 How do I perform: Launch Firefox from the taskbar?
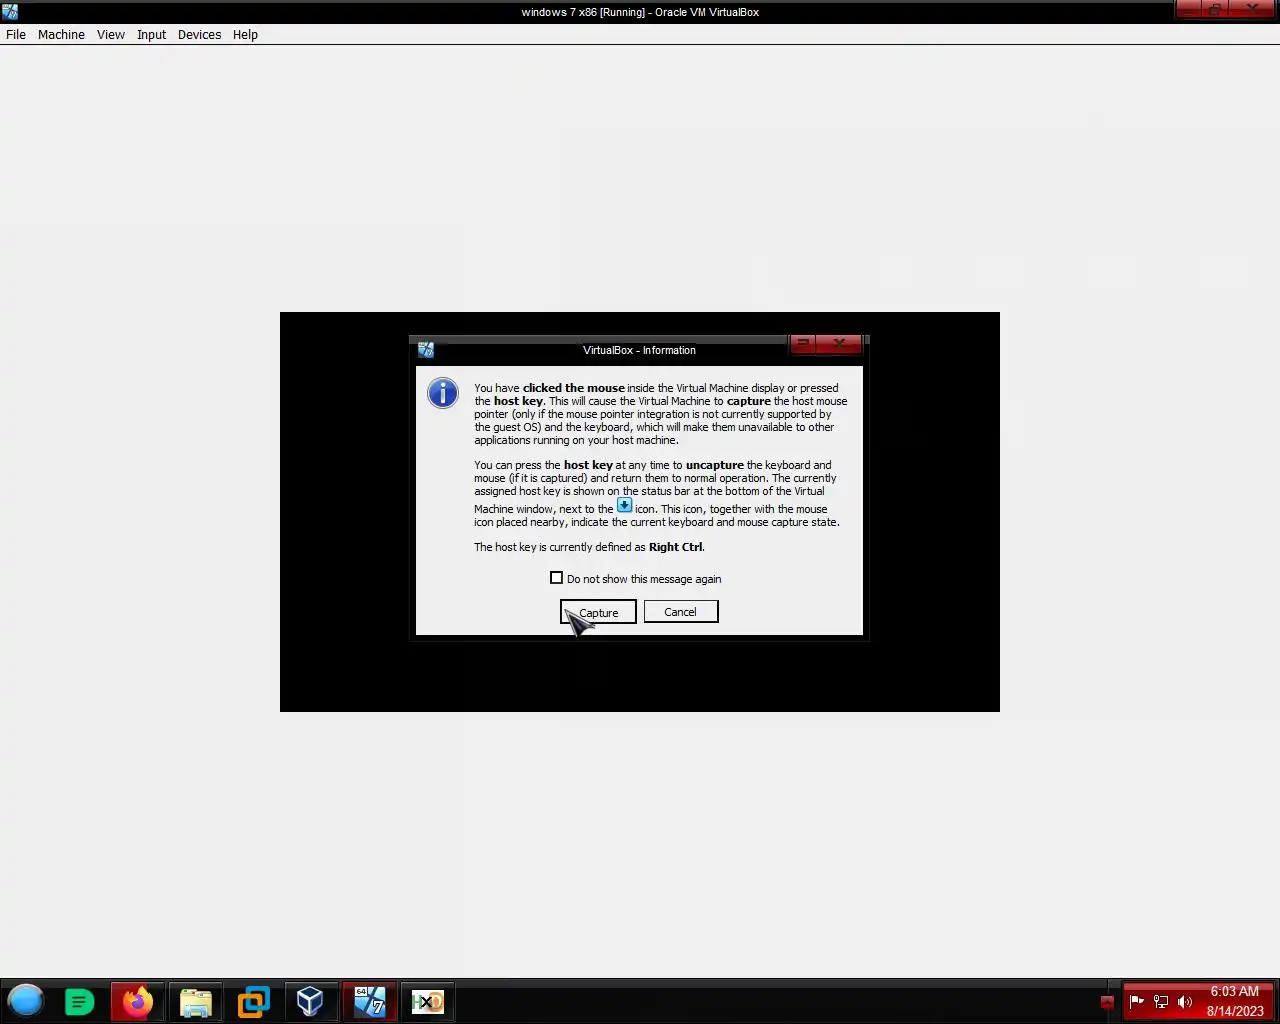pos(138,1001)
